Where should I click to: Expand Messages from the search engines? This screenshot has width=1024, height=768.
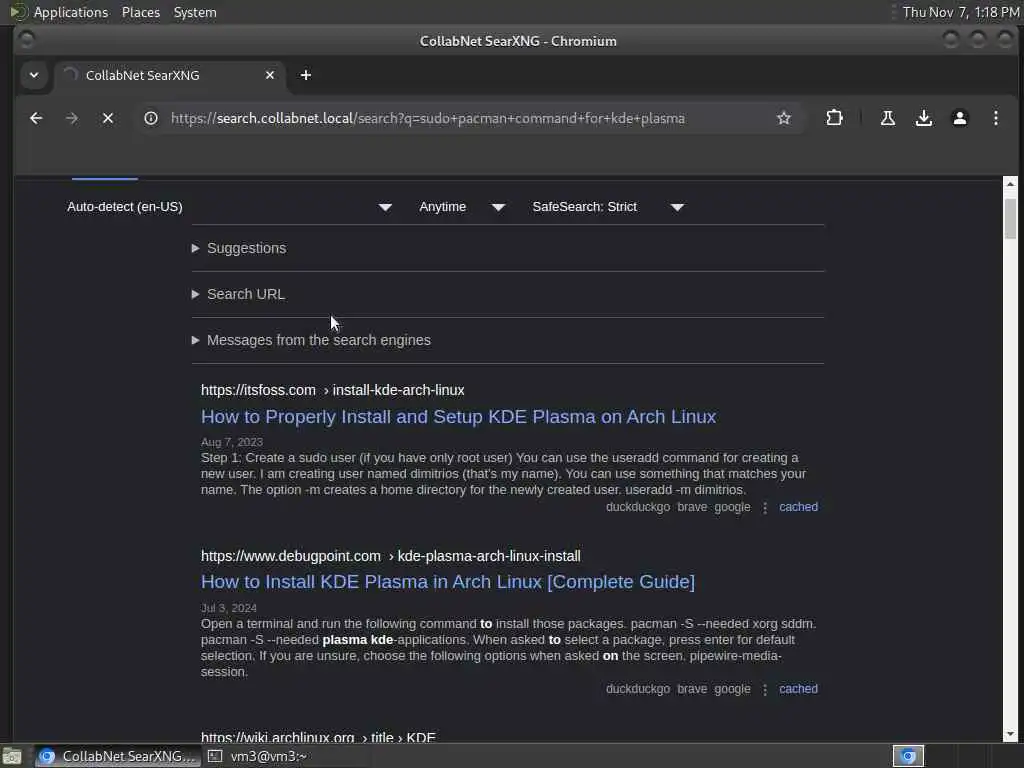pyautogui.click(x=318, y=340)
